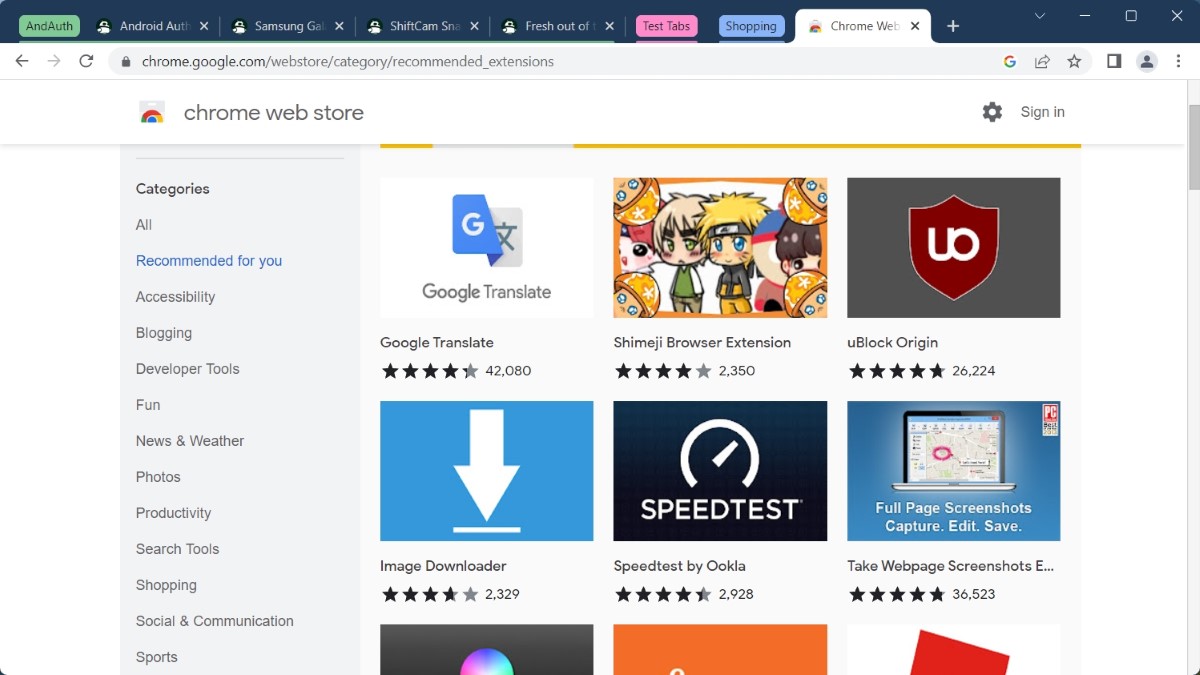The width and height of the screenshot is (1200, 675).
Task: Click the Google icon in address bar
Action: 1010,61
